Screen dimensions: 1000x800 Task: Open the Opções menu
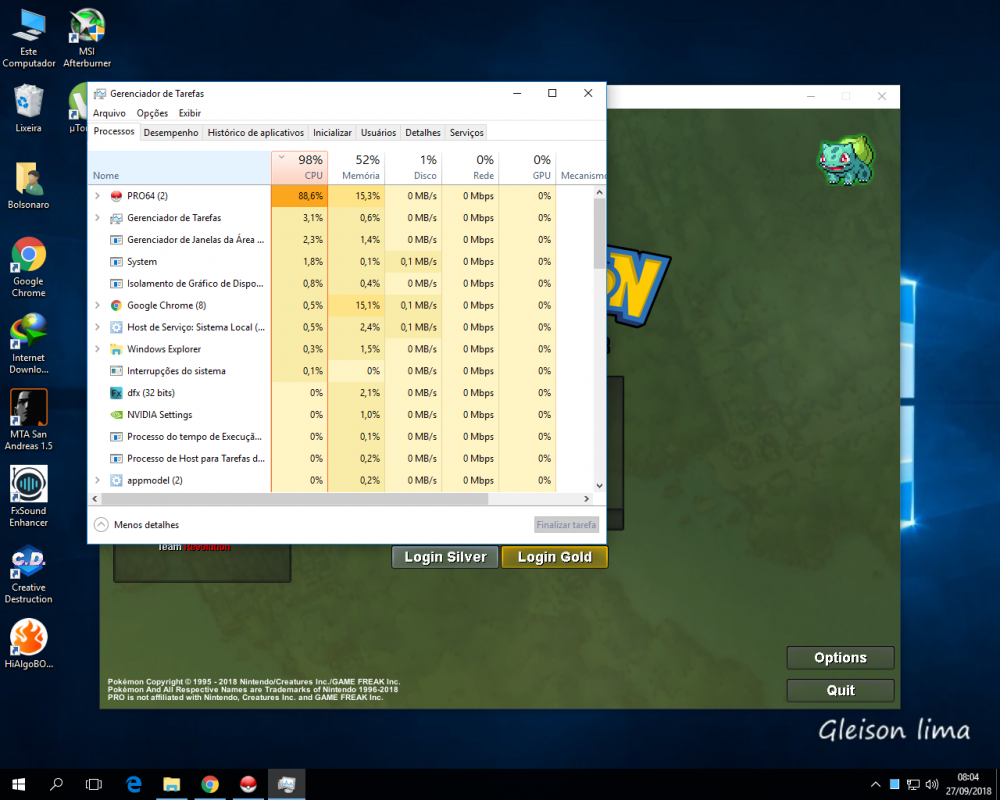point(152,114)
